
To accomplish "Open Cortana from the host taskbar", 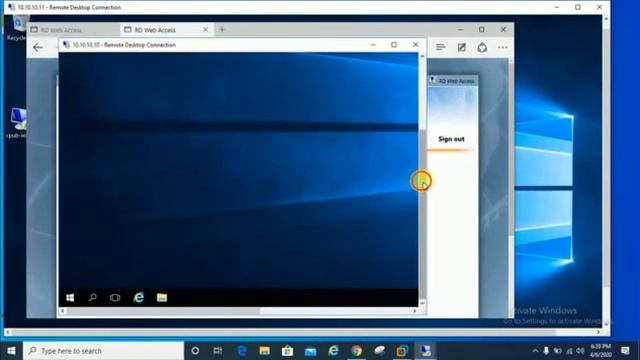I will (x=195, y=351).
